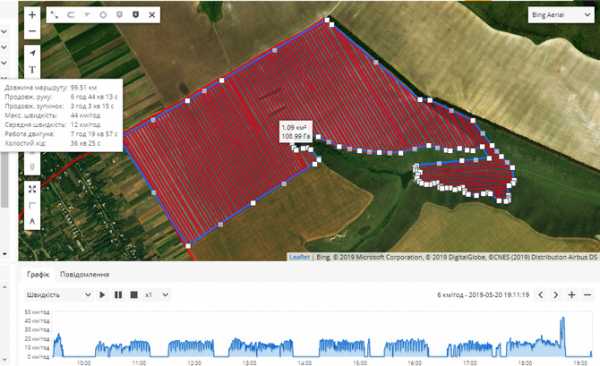The image size is (600, 366).
Task: Stop the track playback
Action: pos(134,295)
